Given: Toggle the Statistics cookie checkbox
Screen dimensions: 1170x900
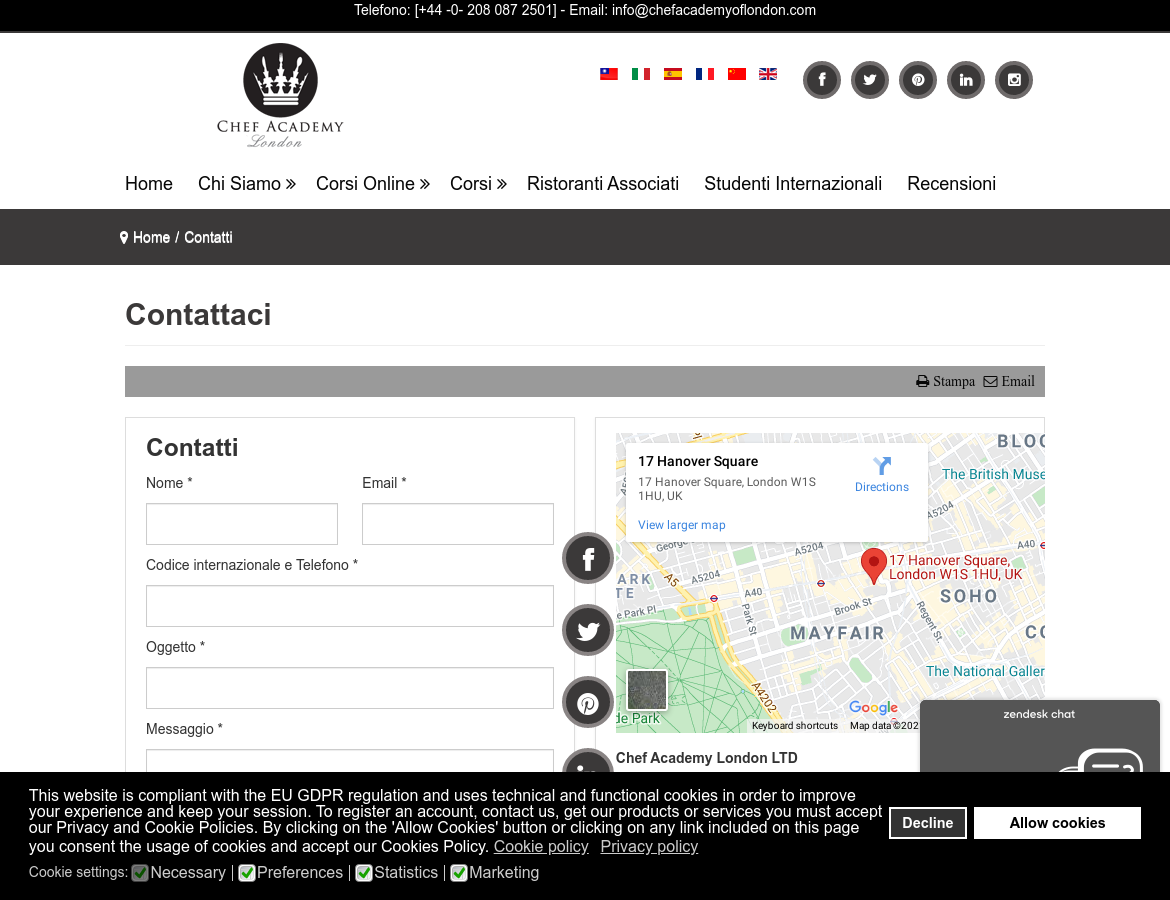Looking at the screenshot, I should click(x=364, y=873).
